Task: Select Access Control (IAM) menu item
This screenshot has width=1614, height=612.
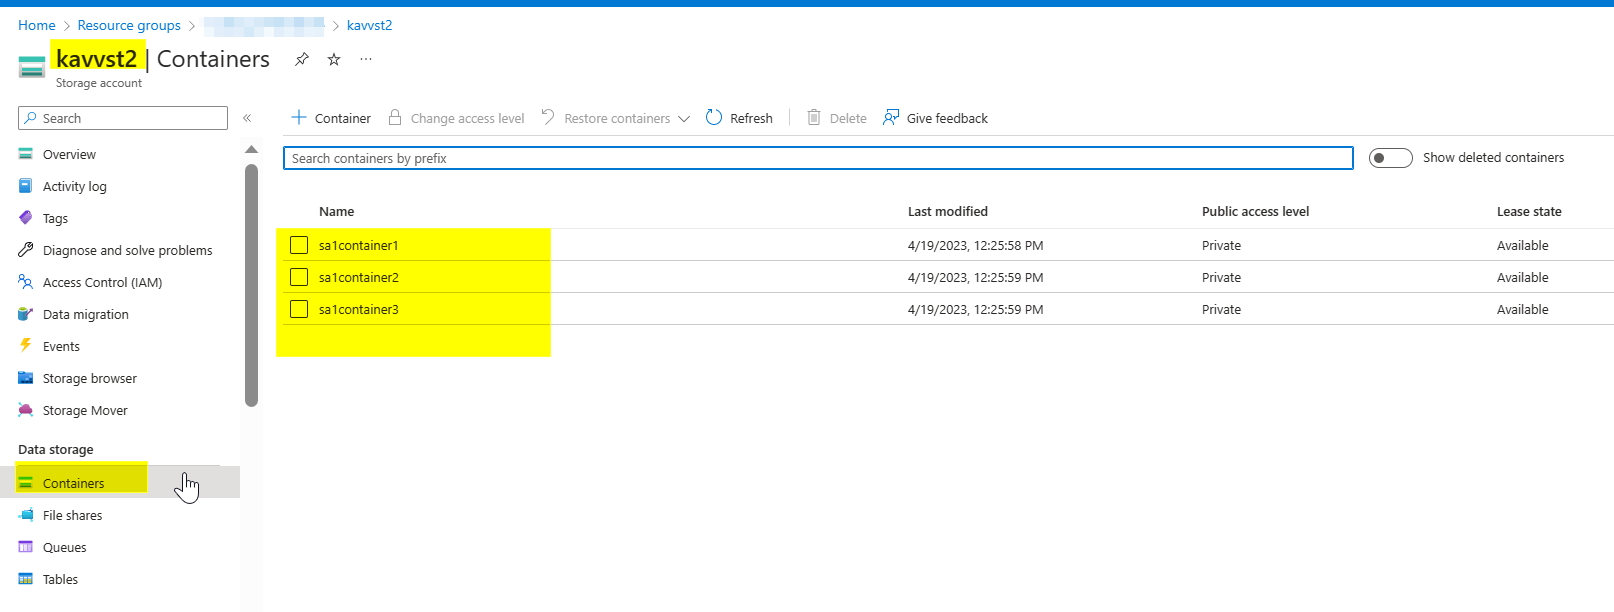Action: 103,282
